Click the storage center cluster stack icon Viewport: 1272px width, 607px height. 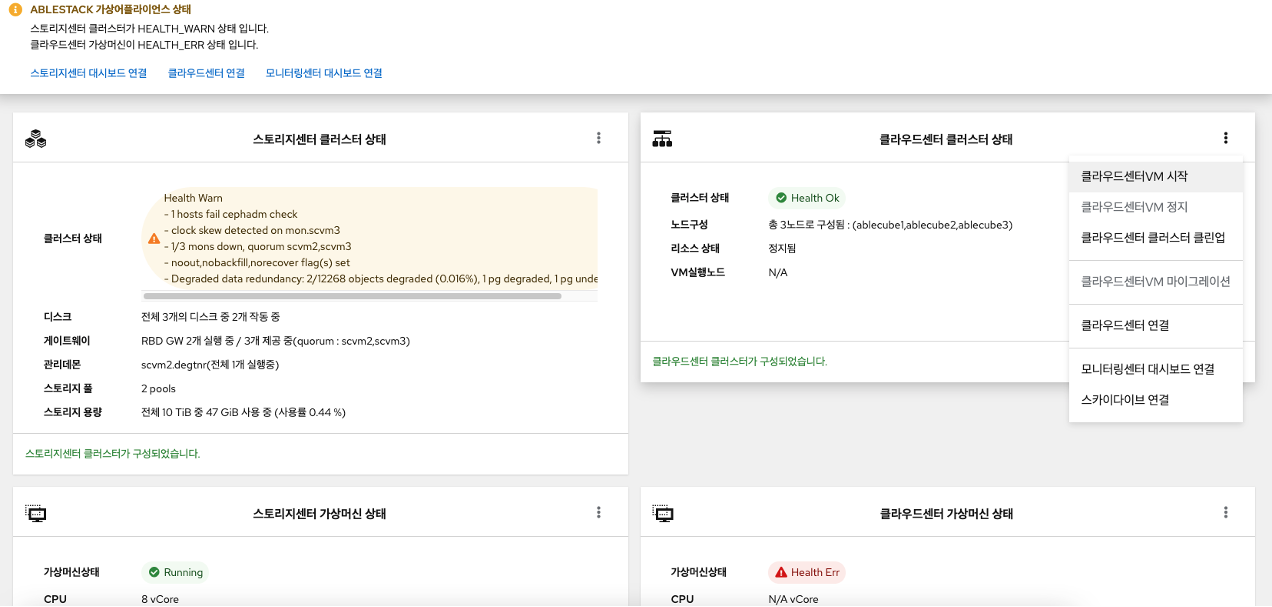(36, 139)
